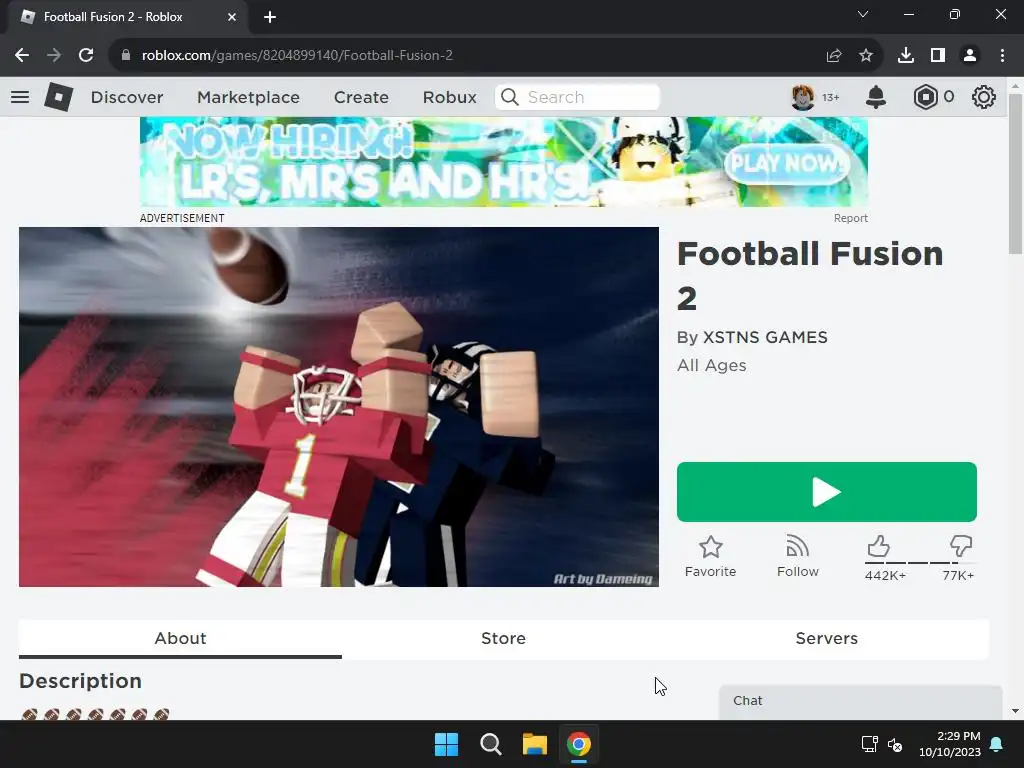The height and width of the screenshot is (768, 1024).
Task: Switch to the About tab
Action: coord(180,639)
